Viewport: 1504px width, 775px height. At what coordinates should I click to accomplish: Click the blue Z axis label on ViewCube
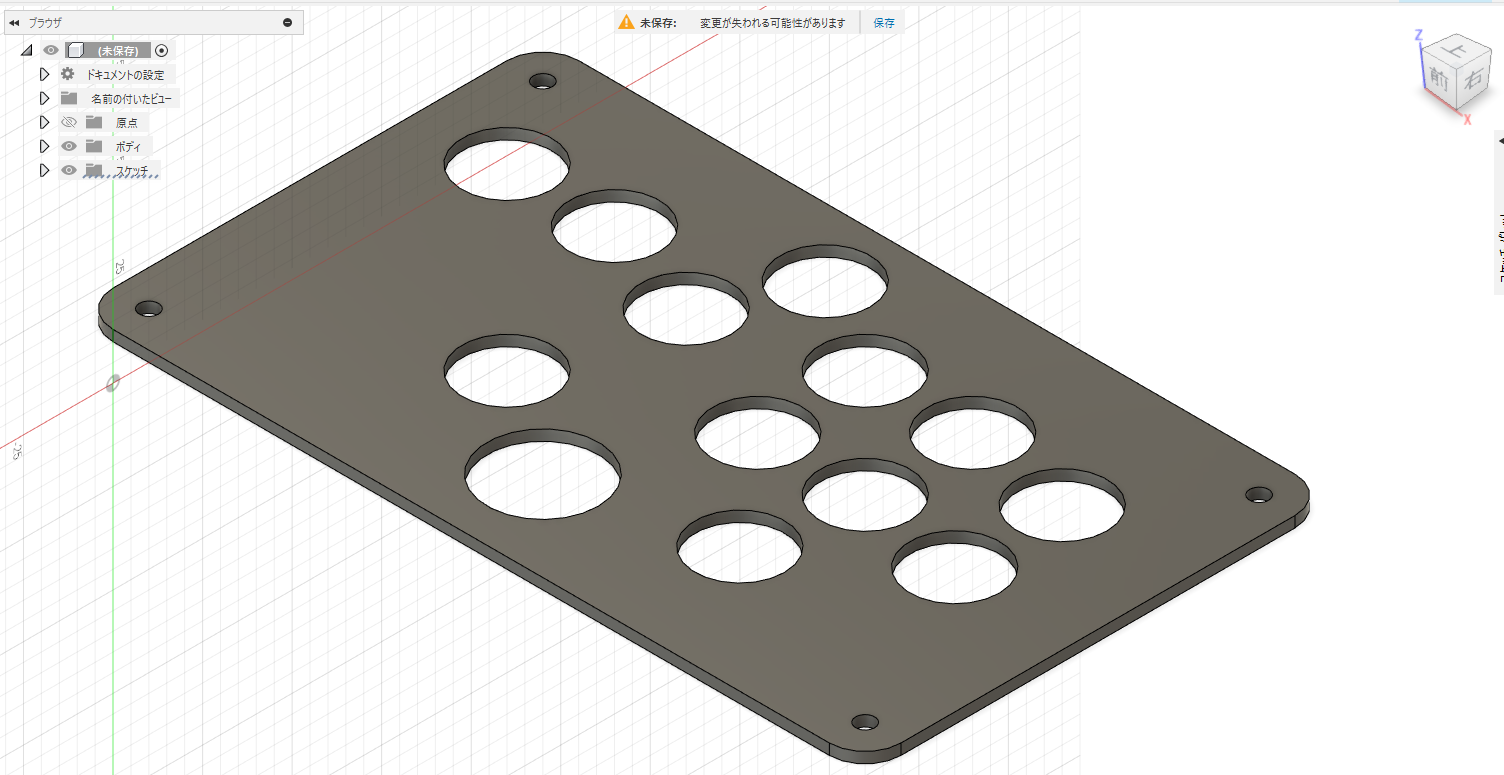1418,35
